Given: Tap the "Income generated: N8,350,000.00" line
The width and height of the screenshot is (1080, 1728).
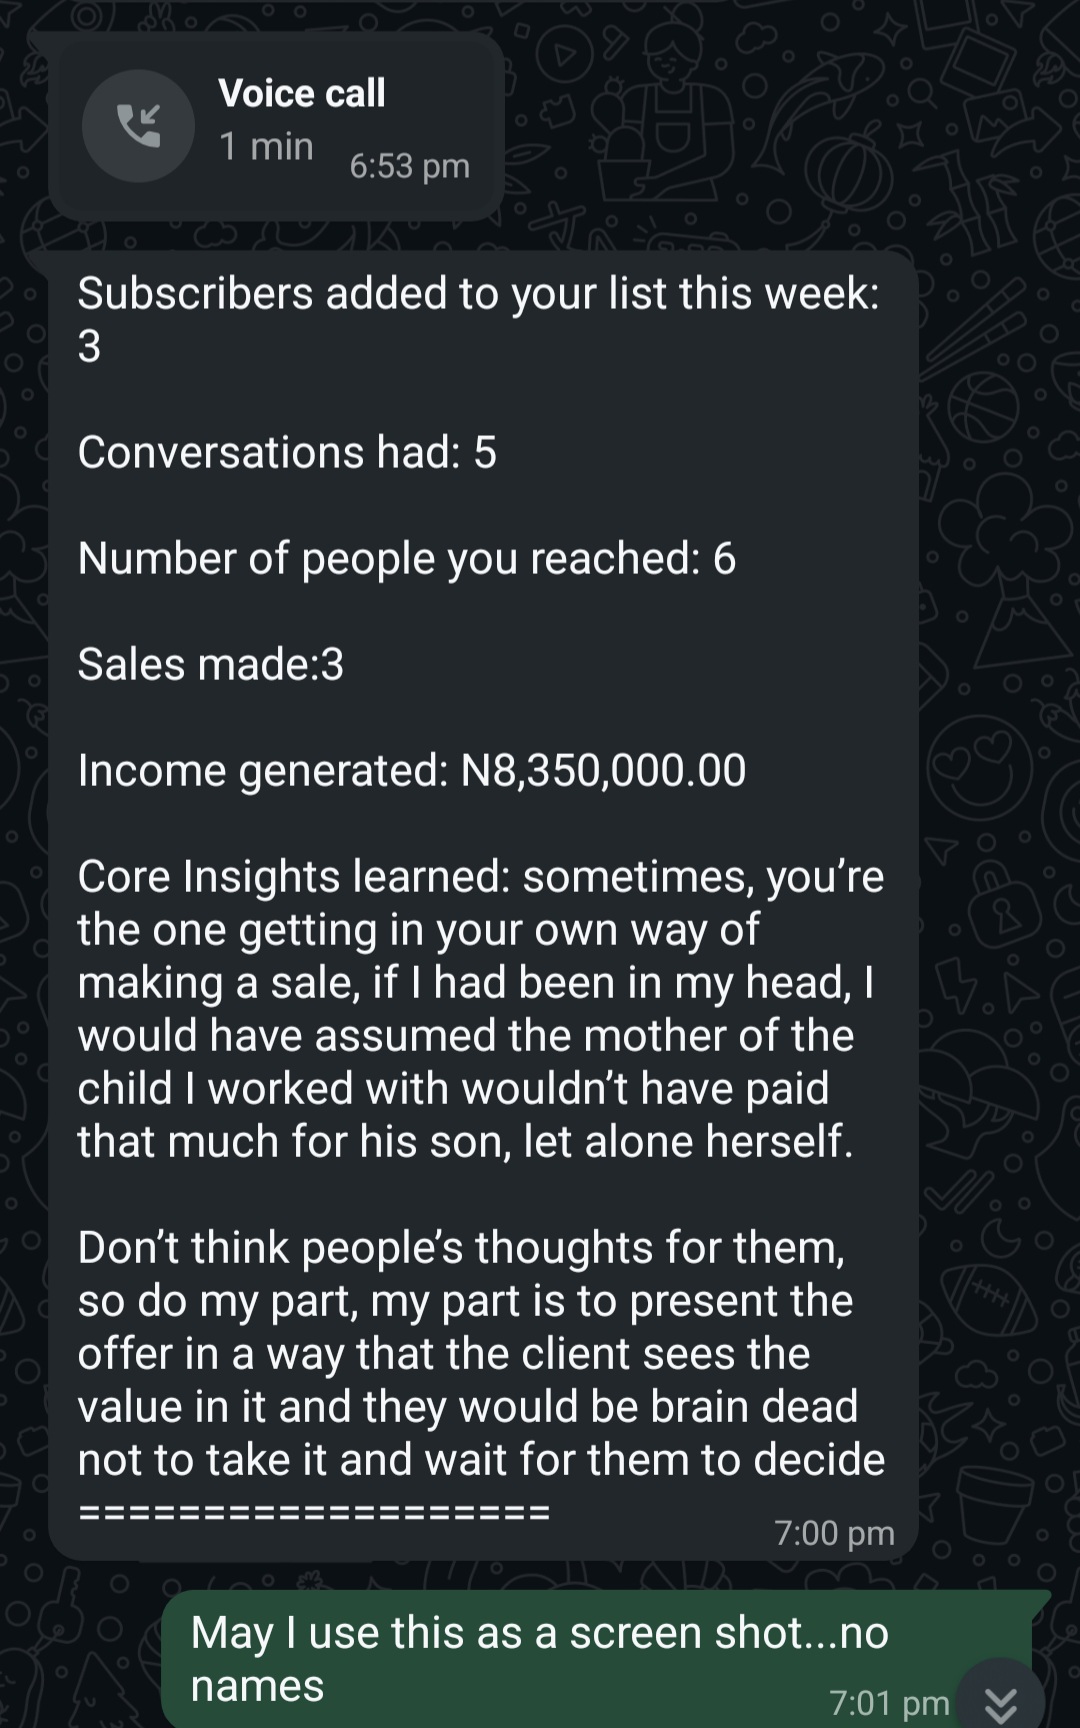Looking at the screenshot, I should coord(411,771).
